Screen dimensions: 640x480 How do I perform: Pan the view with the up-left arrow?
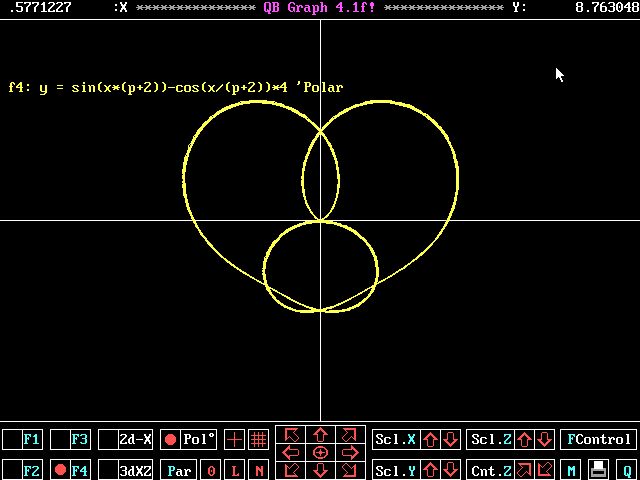pos(291,435)
